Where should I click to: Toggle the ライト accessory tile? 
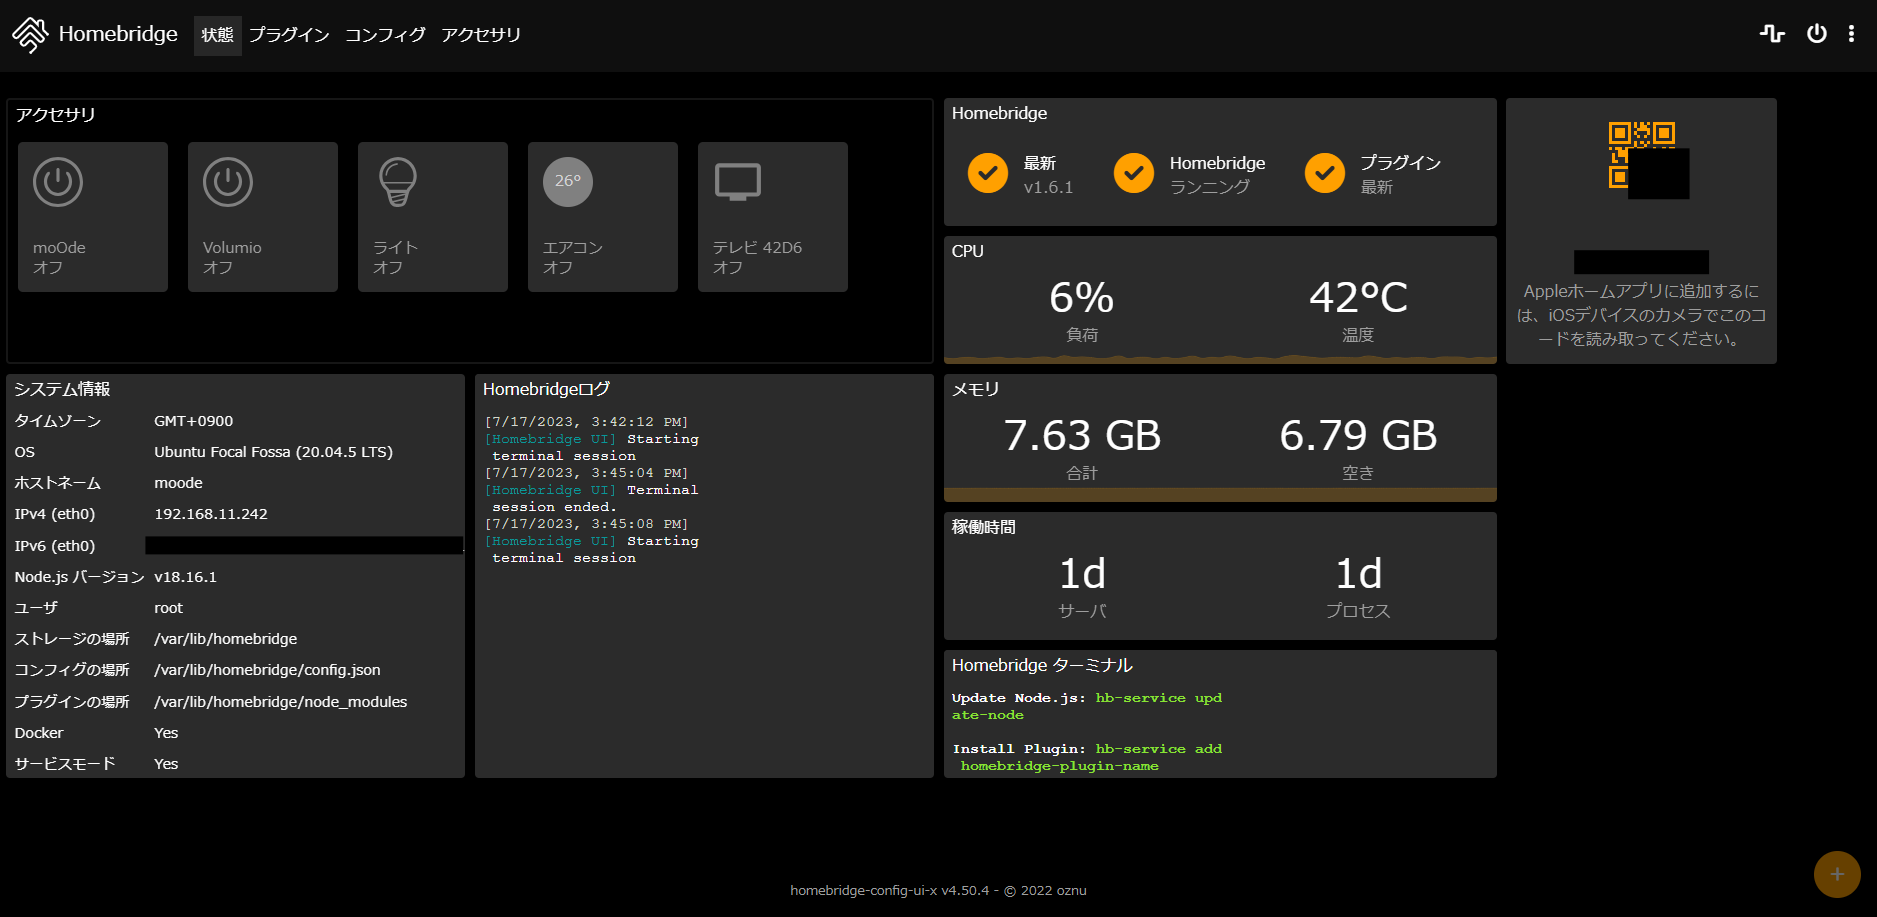[433, 217]
